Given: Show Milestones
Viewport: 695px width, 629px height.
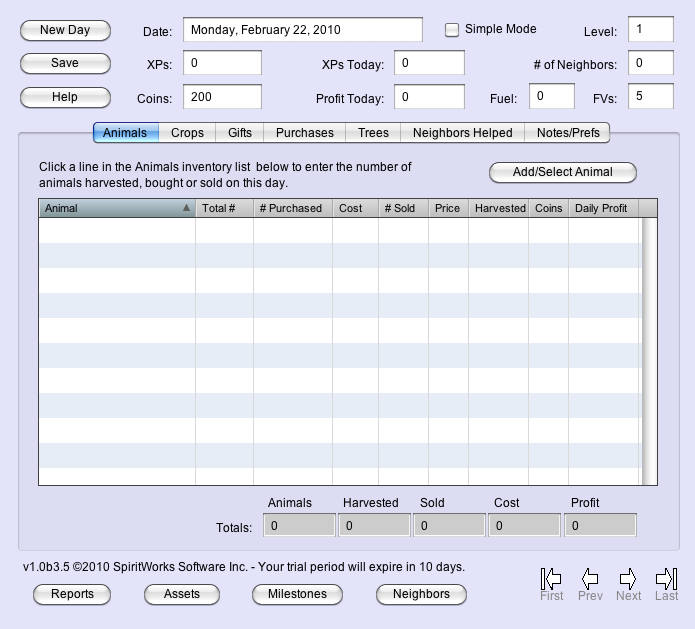Looking at the screenshot, I should [297, 594].
